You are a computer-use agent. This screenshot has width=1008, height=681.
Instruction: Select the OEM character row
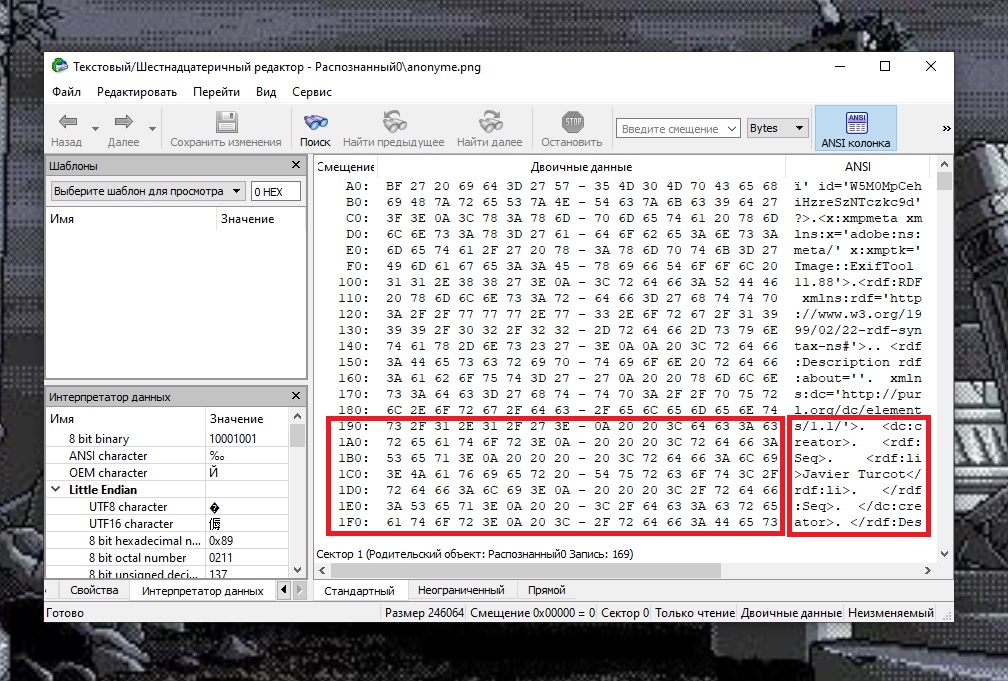click(x=168, y=473)
